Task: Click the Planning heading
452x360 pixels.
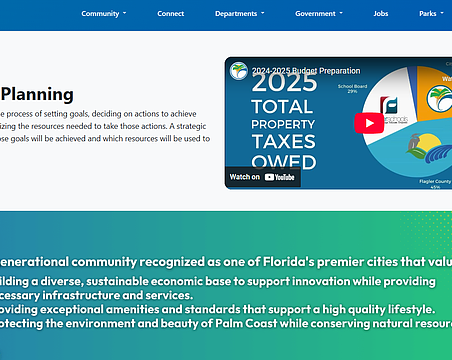Action: click(37, 94)
